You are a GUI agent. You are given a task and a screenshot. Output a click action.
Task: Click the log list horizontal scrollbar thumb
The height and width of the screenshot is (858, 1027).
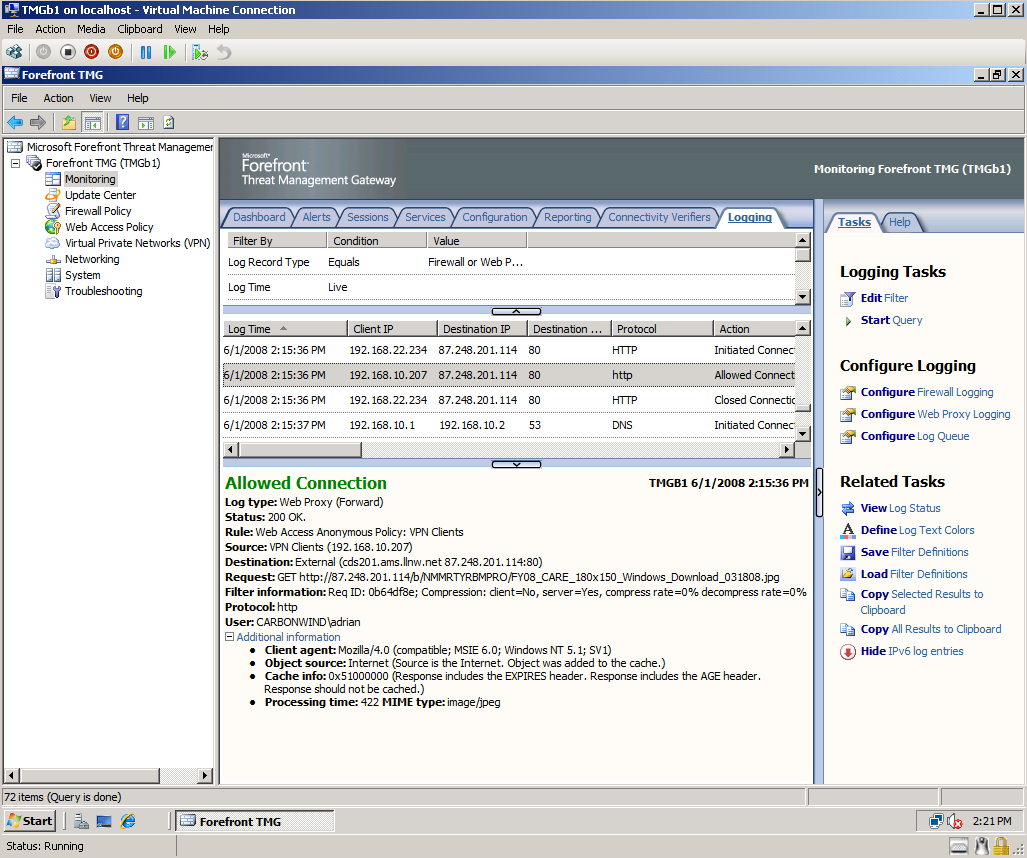(x=300, y=450)
